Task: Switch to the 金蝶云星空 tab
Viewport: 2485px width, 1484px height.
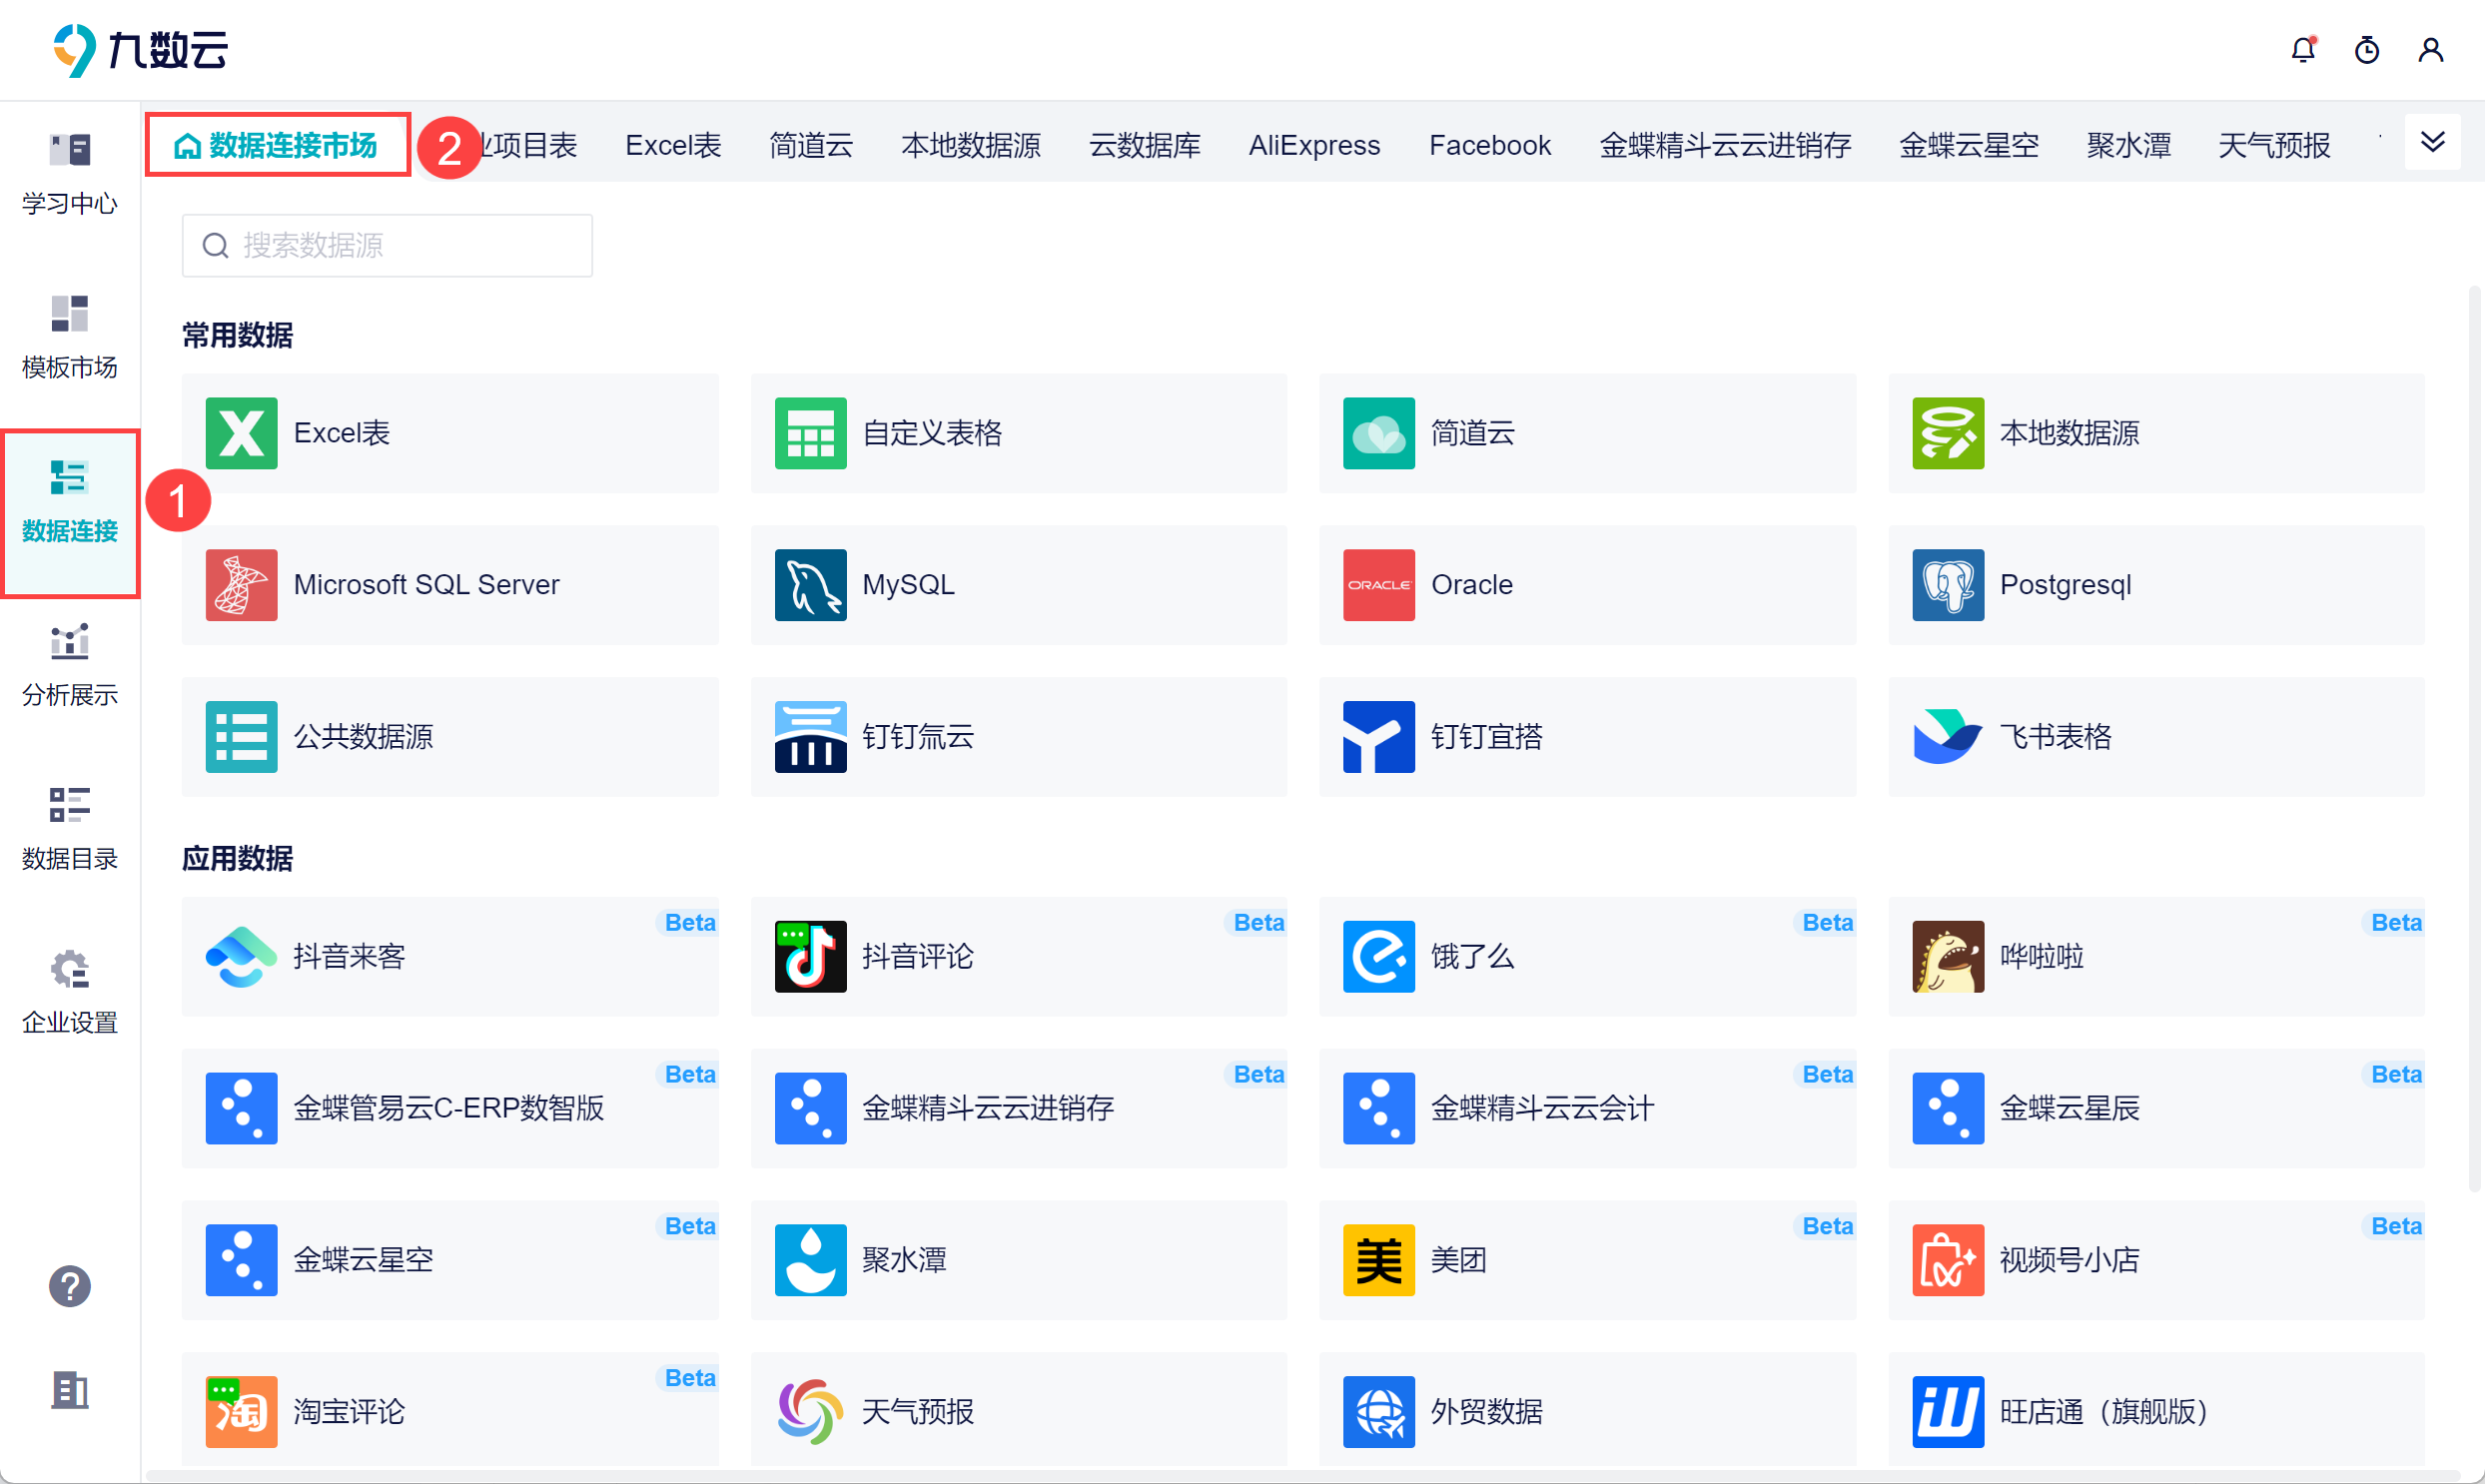Action: [1969, 146]
